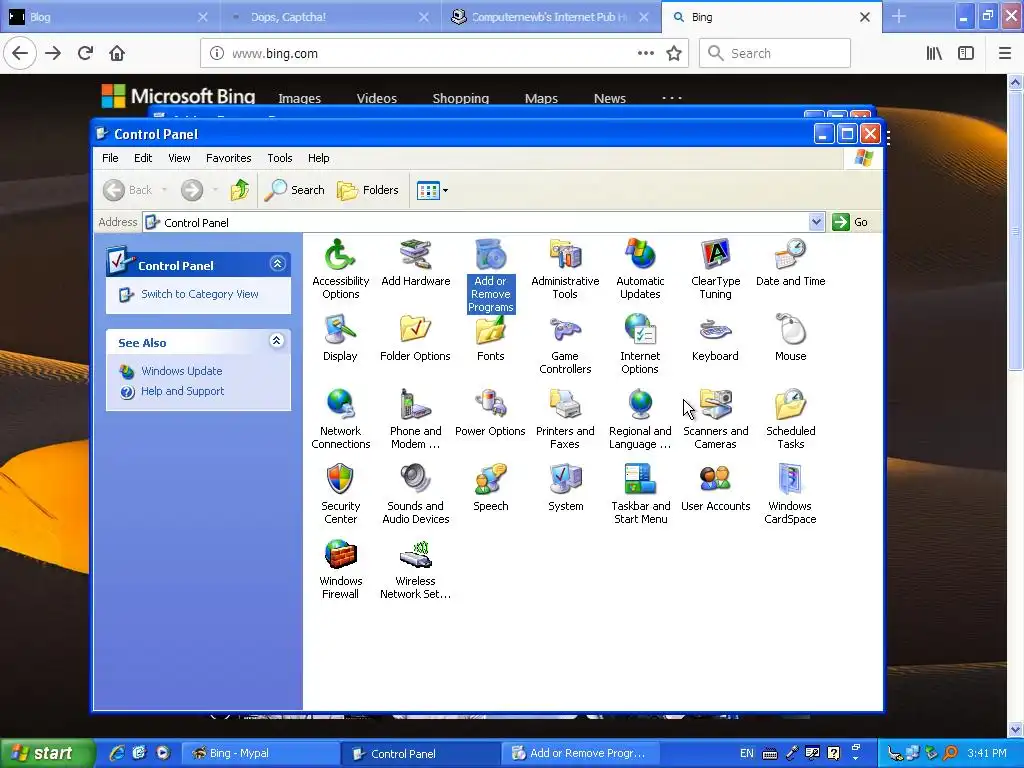This screenshot has height=768, width=1024.
Task: Open Internet Options applet
Action: [640, 344]
